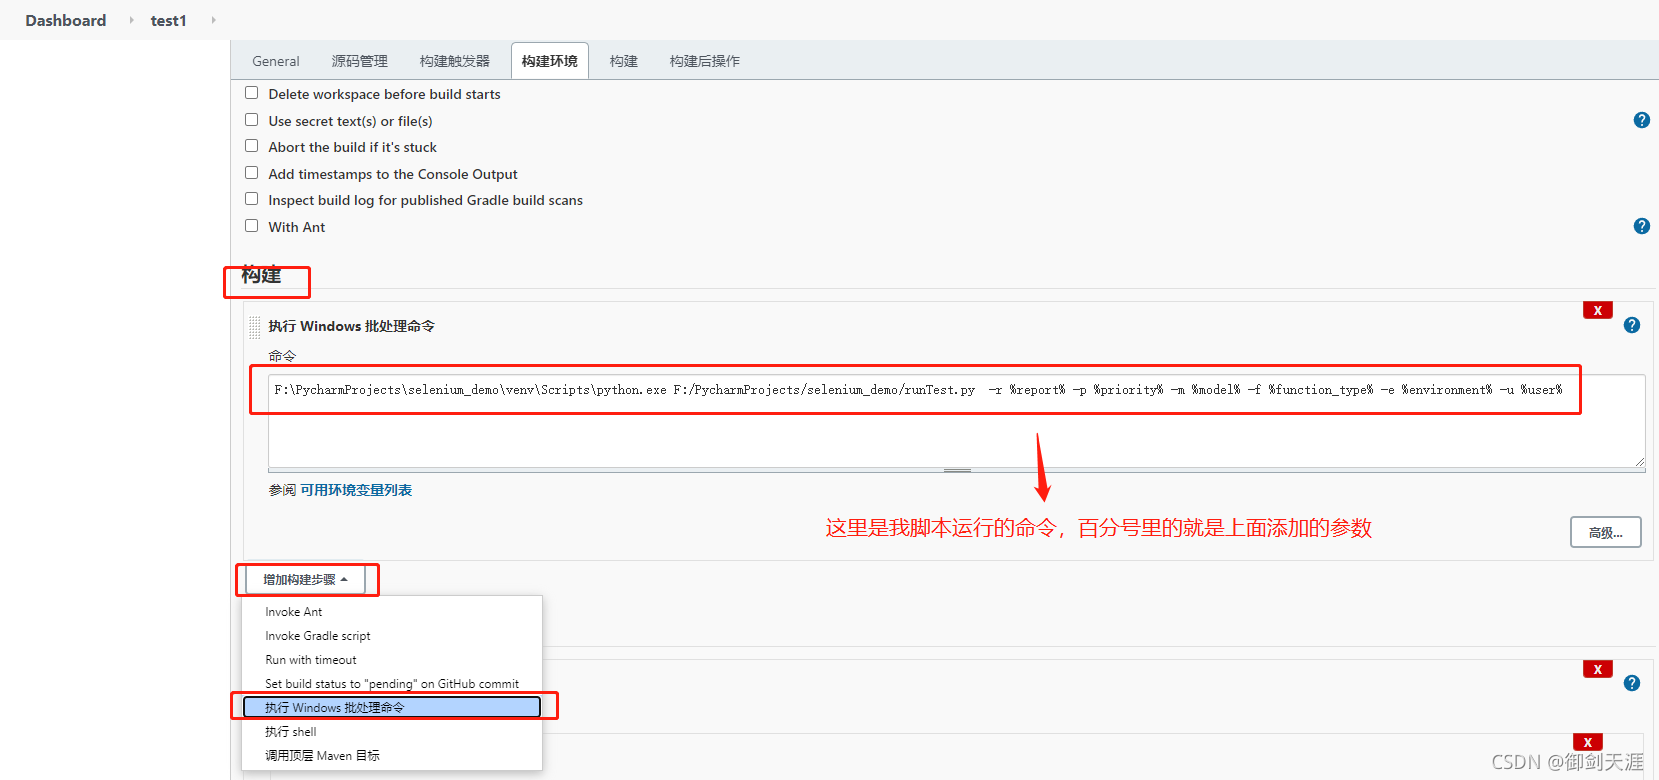The image size is (1659, 780).
Task: Switch to the 构建触发器 tab
Action: click(x=455, y=61)
